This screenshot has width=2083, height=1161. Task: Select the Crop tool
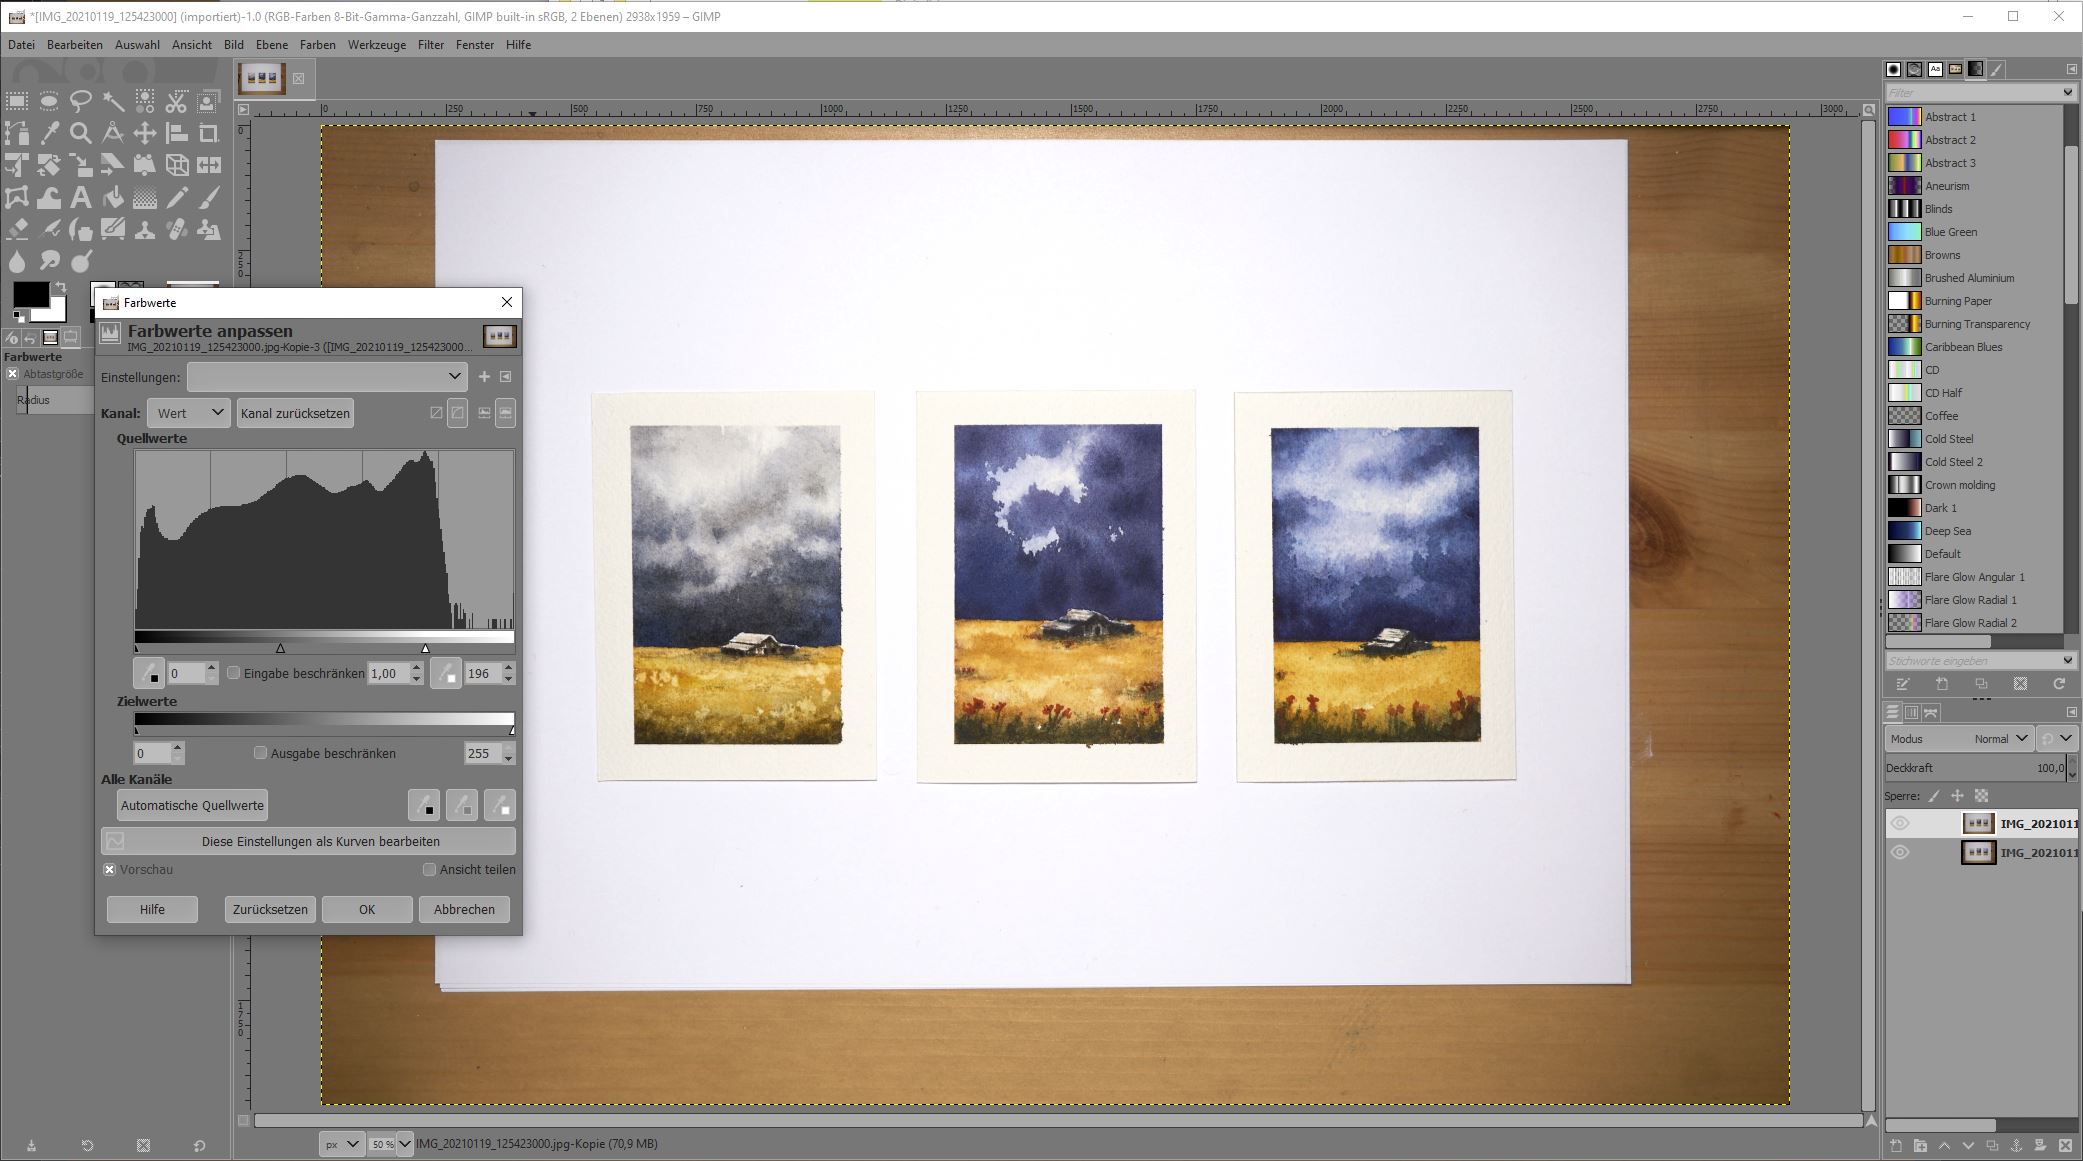pos(208,133)
